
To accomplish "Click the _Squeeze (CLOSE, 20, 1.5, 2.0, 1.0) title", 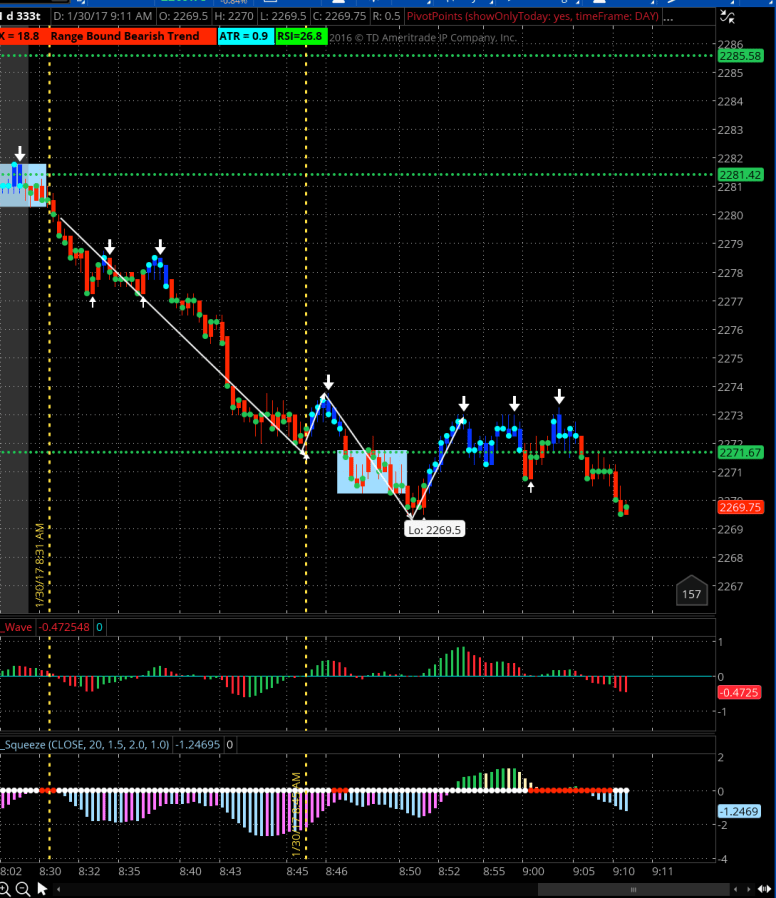I will pos(85,745).
